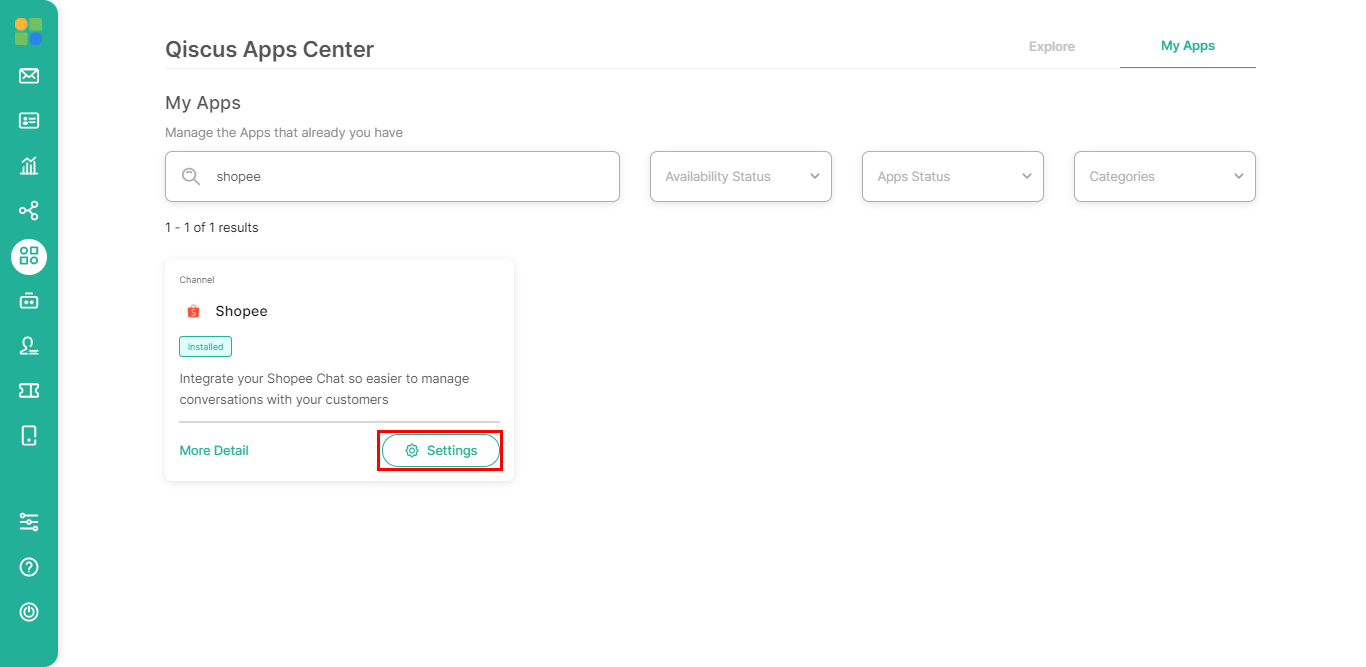Click the power logout icon in the sidebar

[29, 612]
